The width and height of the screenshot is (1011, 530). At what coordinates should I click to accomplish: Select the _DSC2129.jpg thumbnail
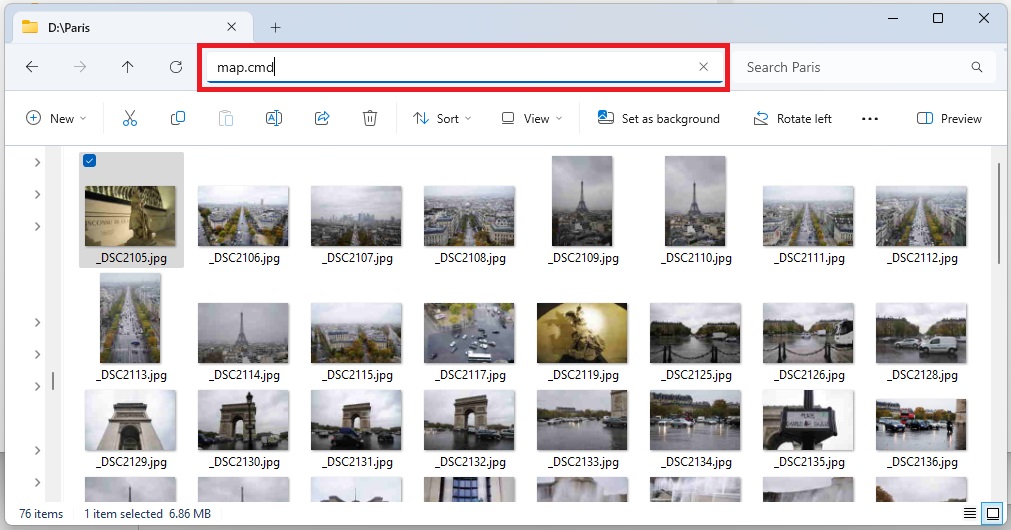[130, 420]
